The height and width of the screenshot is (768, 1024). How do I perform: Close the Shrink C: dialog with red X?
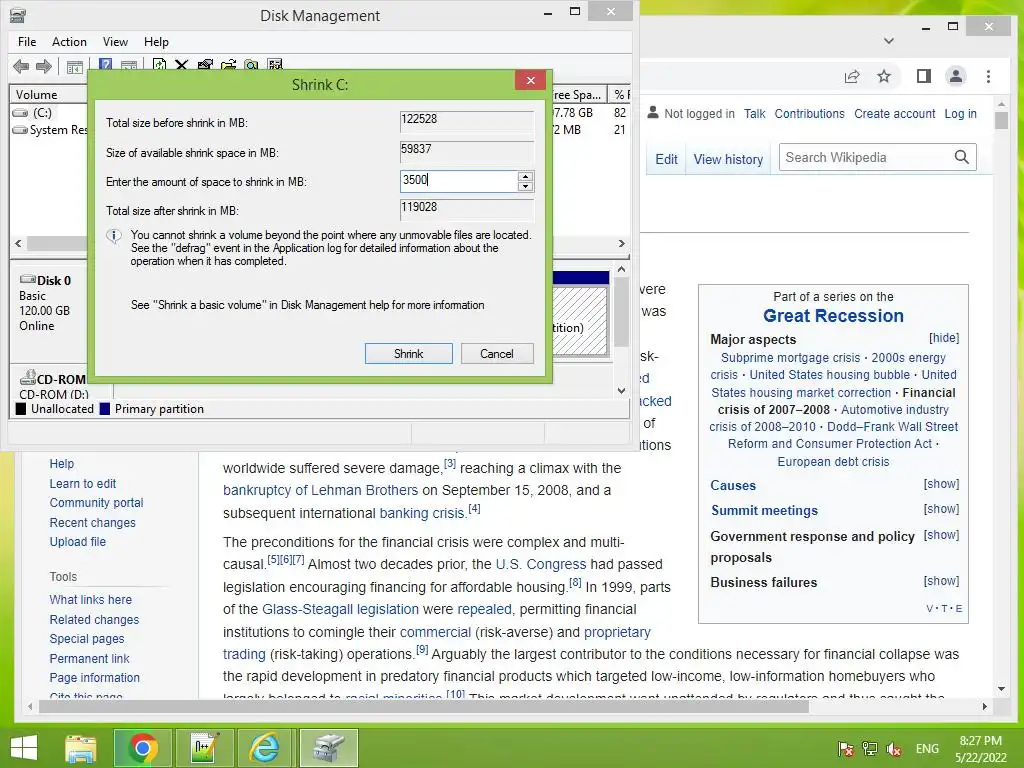pyautogui.click(x=530, y=80)
